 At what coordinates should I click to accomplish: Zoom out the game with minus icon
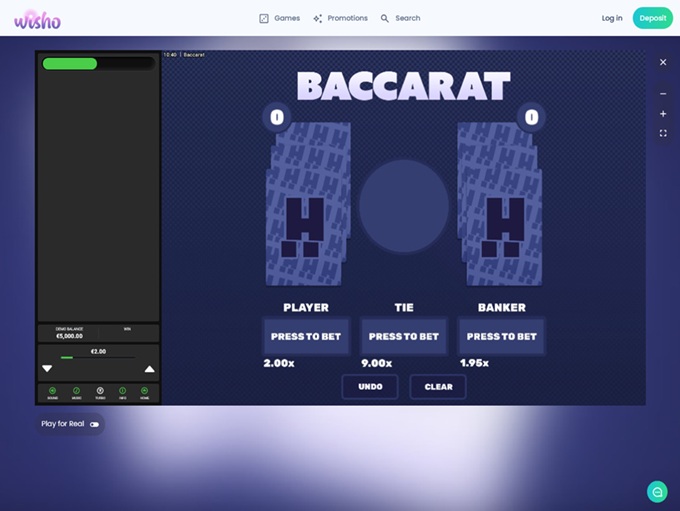pyautogui.click(x=663, y=94)
